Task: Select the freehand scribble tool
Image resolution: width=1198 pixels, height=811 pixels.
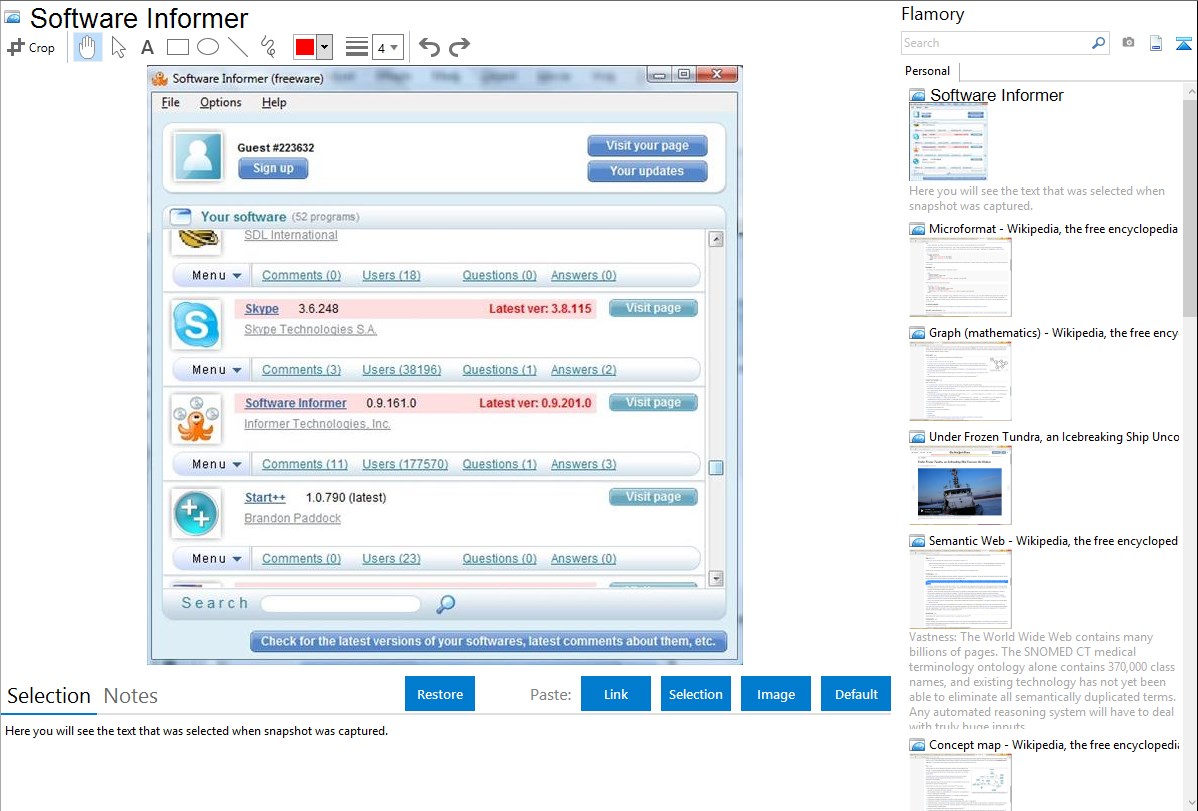Action: point(268,47)
